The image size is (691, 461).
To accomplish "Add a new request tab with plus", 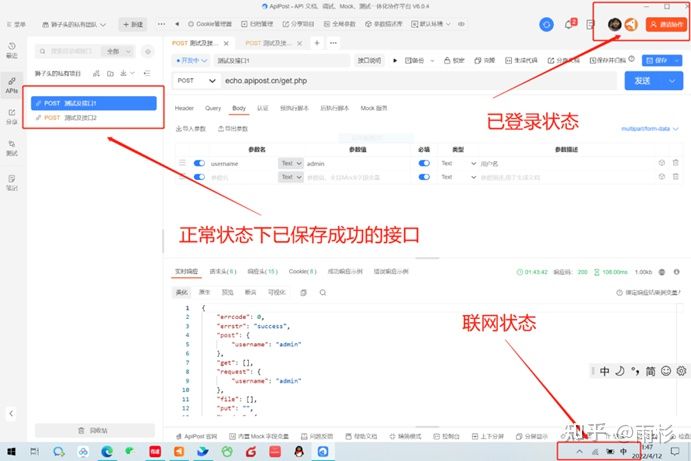I will click(317, 43).
